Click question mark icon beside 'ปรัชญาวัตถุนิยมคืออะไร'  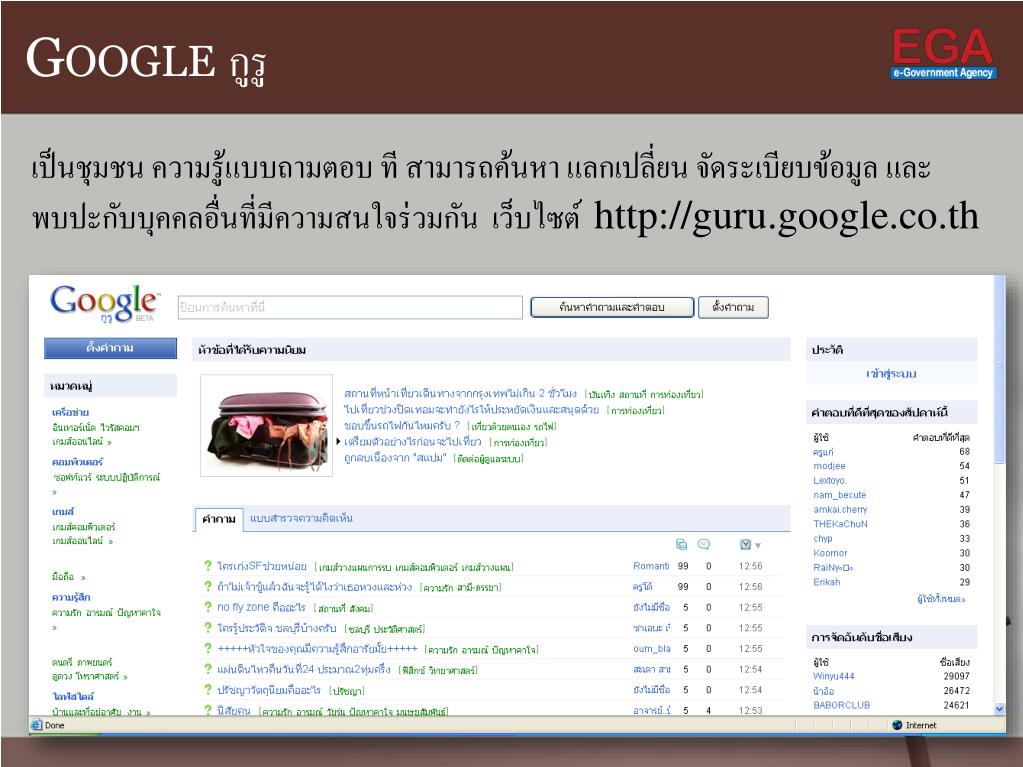tap(207, 689)
